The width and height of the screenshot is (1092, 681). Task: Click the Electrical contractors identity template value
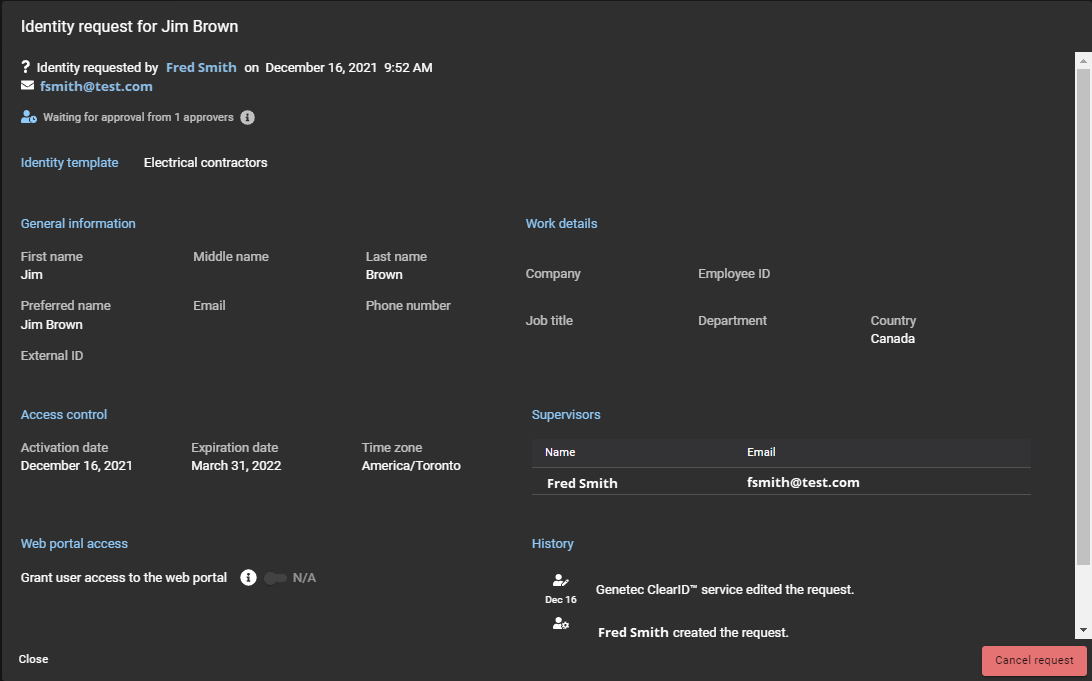tap(205, 162)
